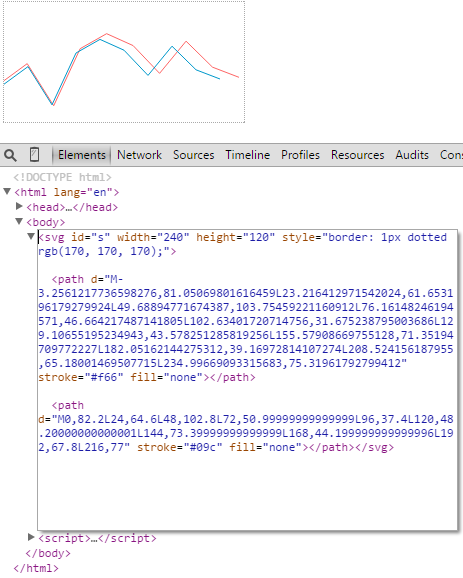The image size is (463, 578).
Task: Expand the script element node
Action: pyautogui.click(x=31, y=537)
